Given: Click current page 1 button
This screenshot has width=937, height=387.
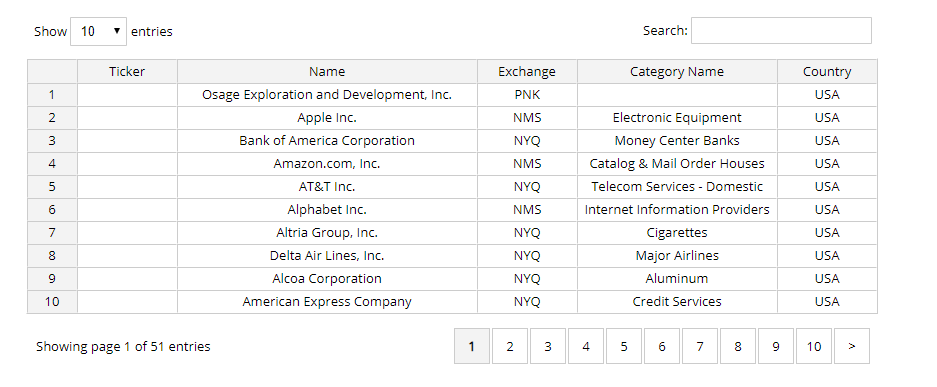Looking at the screenshot, I should 471,346.
